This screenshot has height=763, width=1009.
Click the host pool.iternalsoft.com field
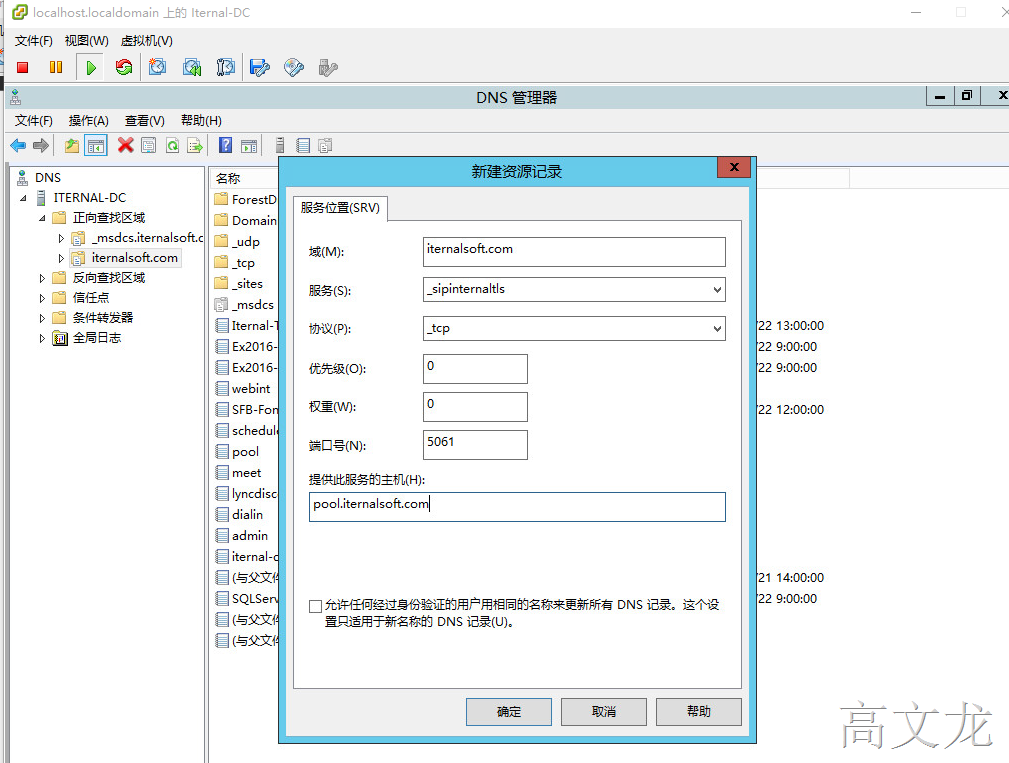click(517, 507)
